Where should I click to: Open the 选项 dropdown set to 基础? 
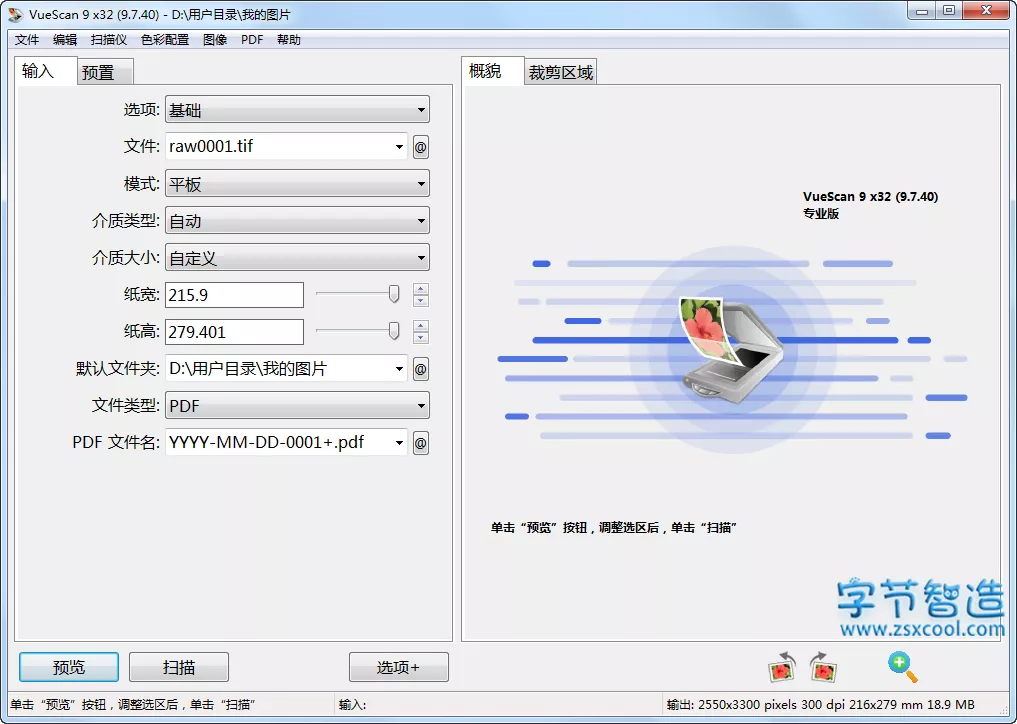pyautogui.click(x=297, y=110)
